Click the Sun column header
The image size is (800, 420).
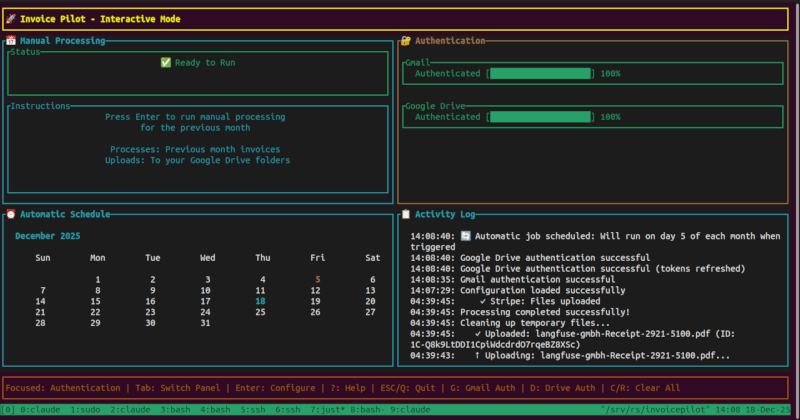tap(43, 258)
